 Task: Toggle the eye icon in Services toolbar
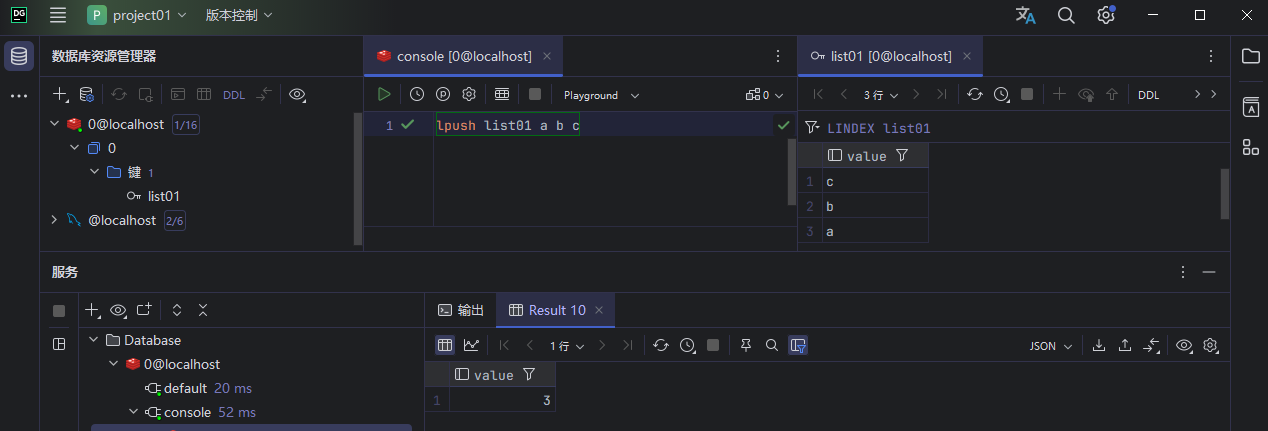[x=119, y=310]
